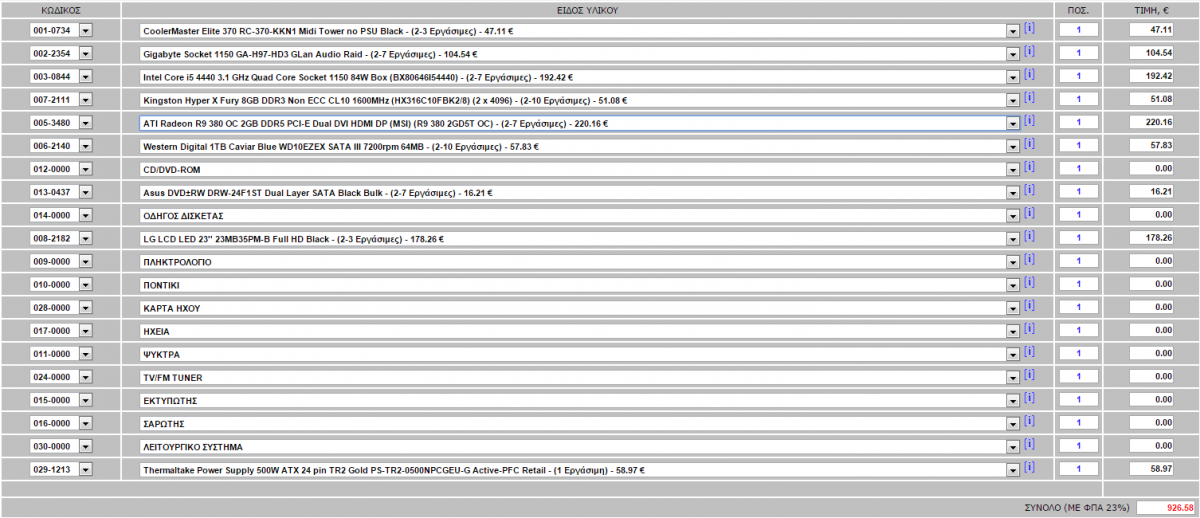Select price field showing 57.83
This screenshot has height=518, width=1200.
point(1152,145)
